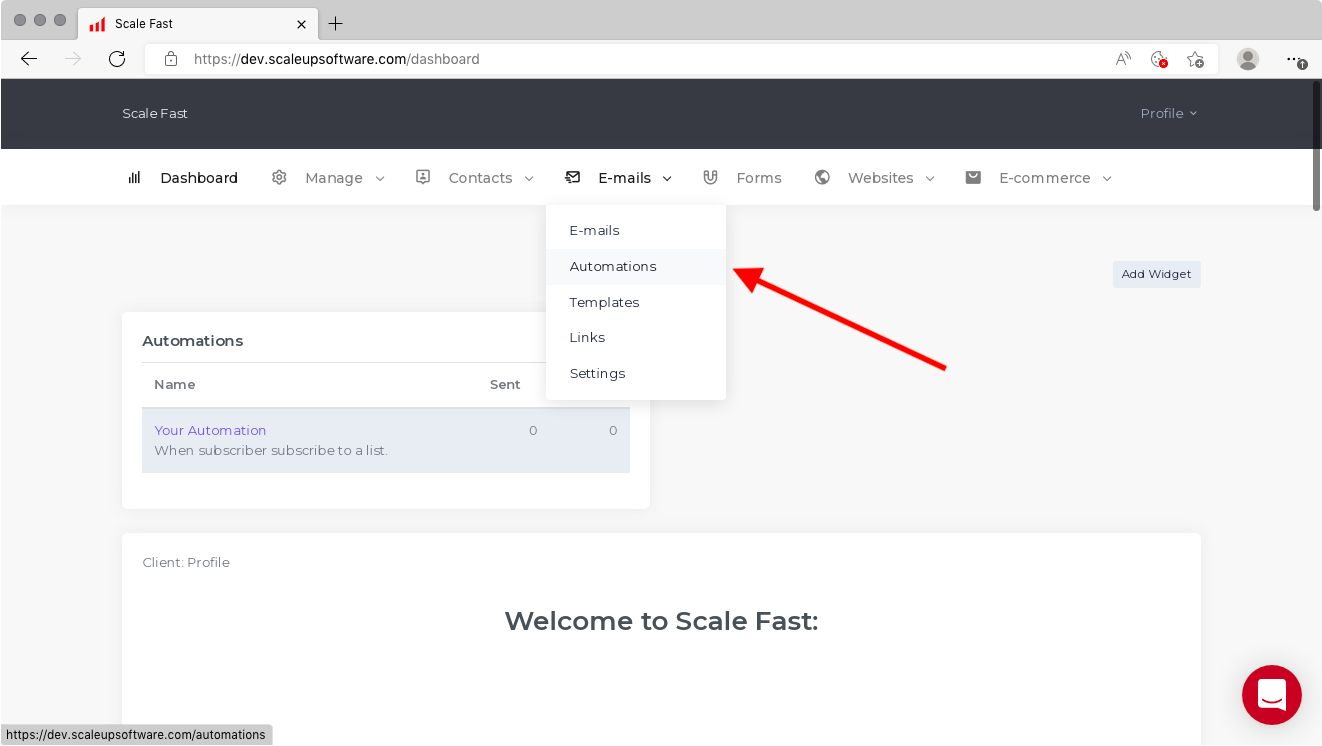
Task: Select E-mails in the dropdown menu
Action: 636,231
